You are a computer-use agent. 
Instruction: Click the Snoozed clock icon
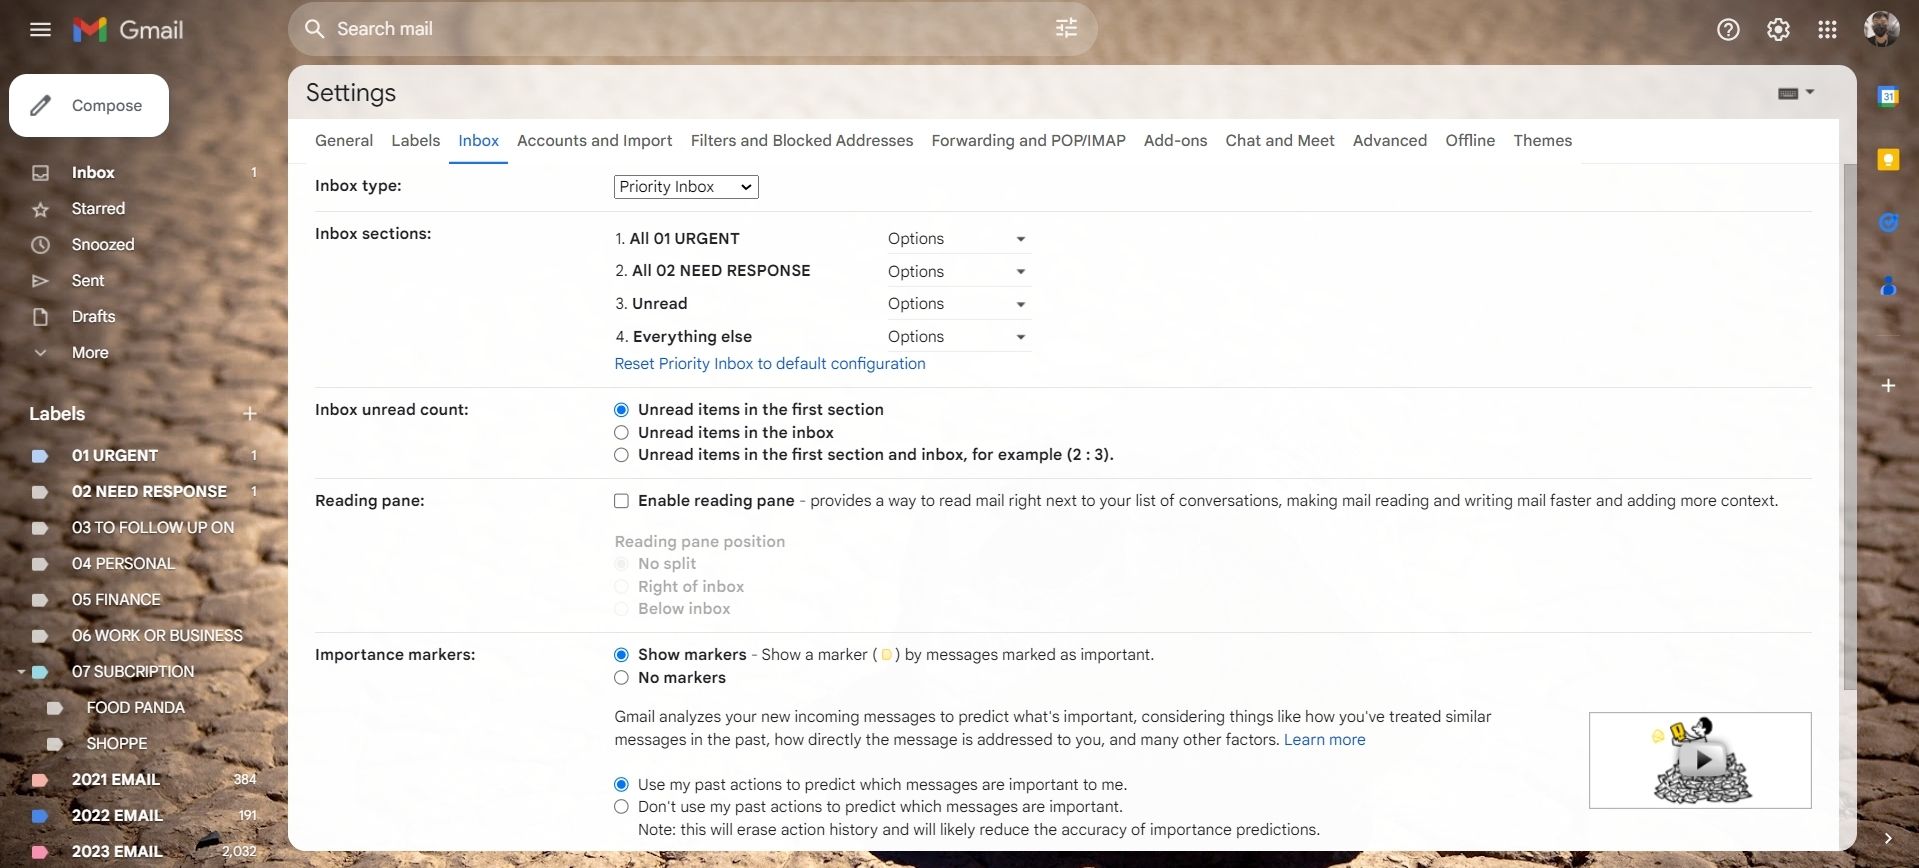(x=40, y=245)
